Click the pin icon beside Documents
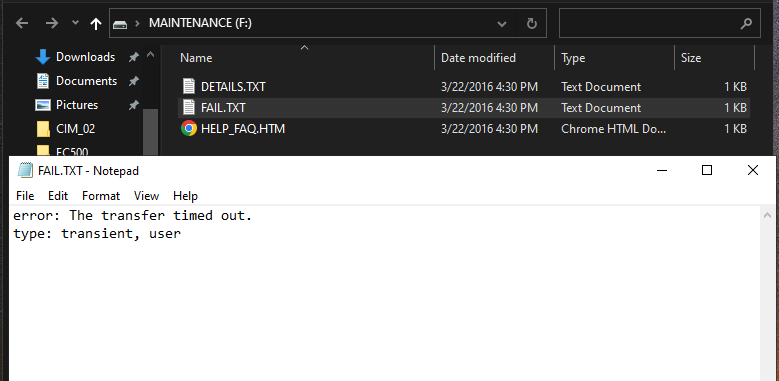779x381 pixels. (x=133, y=81)
